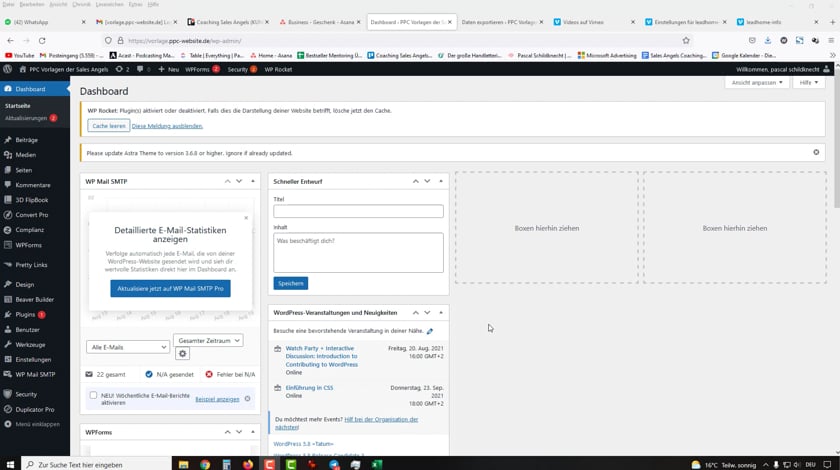
Task: Collapse WordPress-Veranstaltungen und Neuigkeiten widget
Action: coord(441,312)
